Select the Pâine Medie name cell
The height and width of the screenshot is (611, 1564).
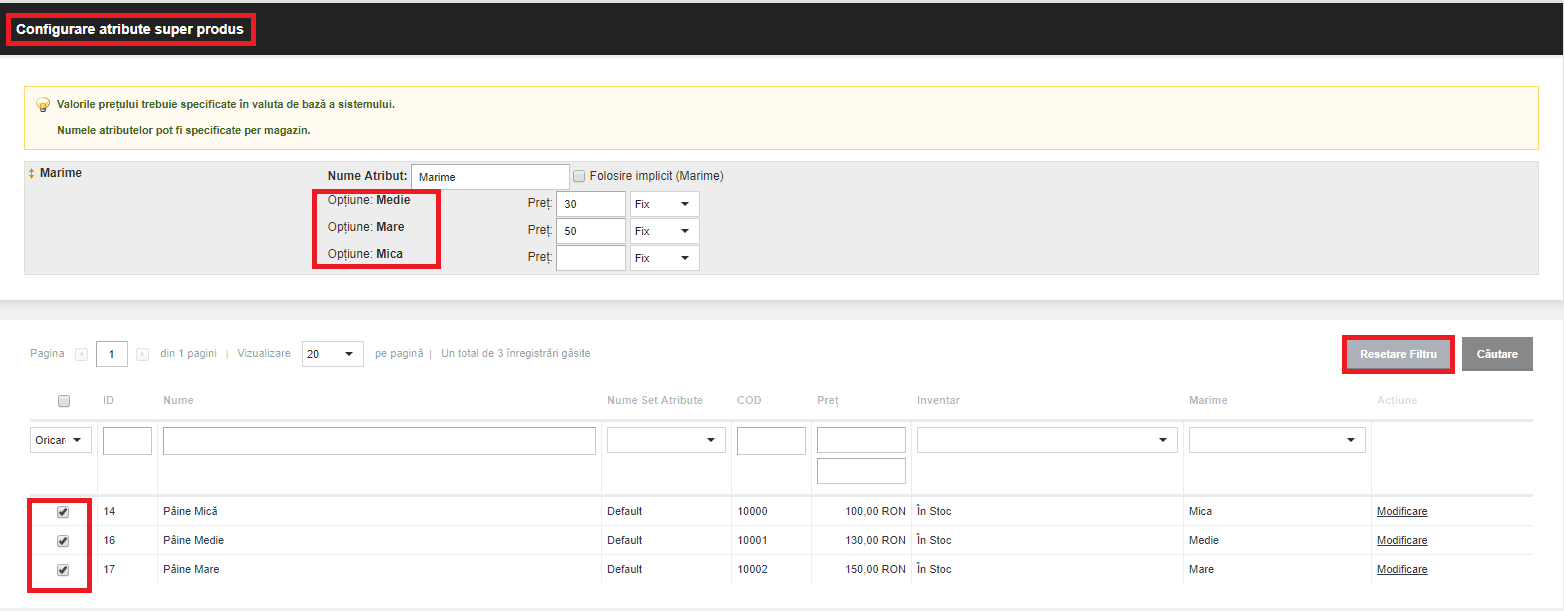pyautogui.click(x=193, y=541)
